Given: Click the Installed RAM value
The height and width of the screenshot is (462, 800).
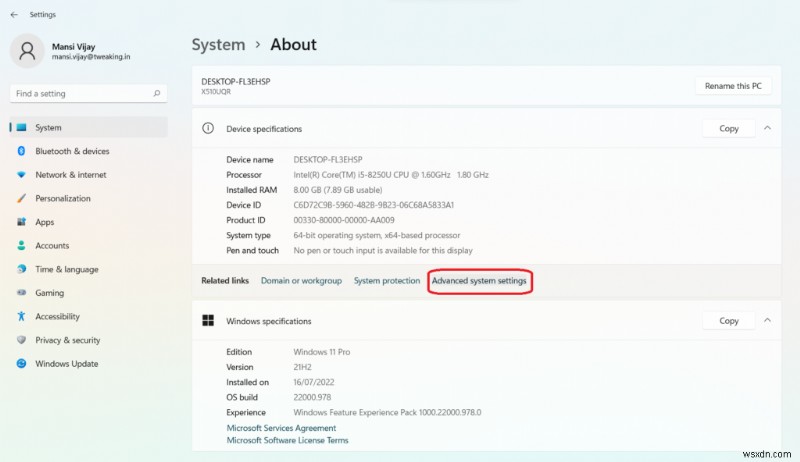Looking at the screenshot, I should click(x=338, y=190).
